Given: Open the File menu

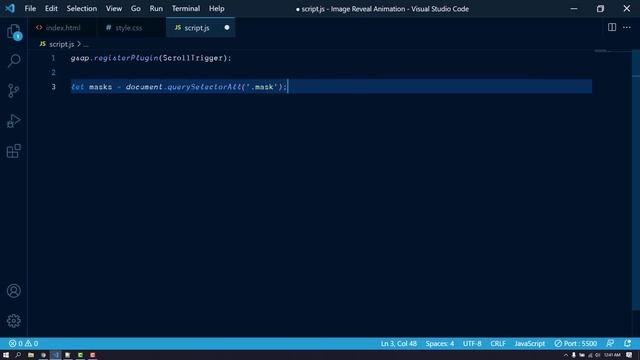Looking at the screenshot, I should [x=30, y=9].
